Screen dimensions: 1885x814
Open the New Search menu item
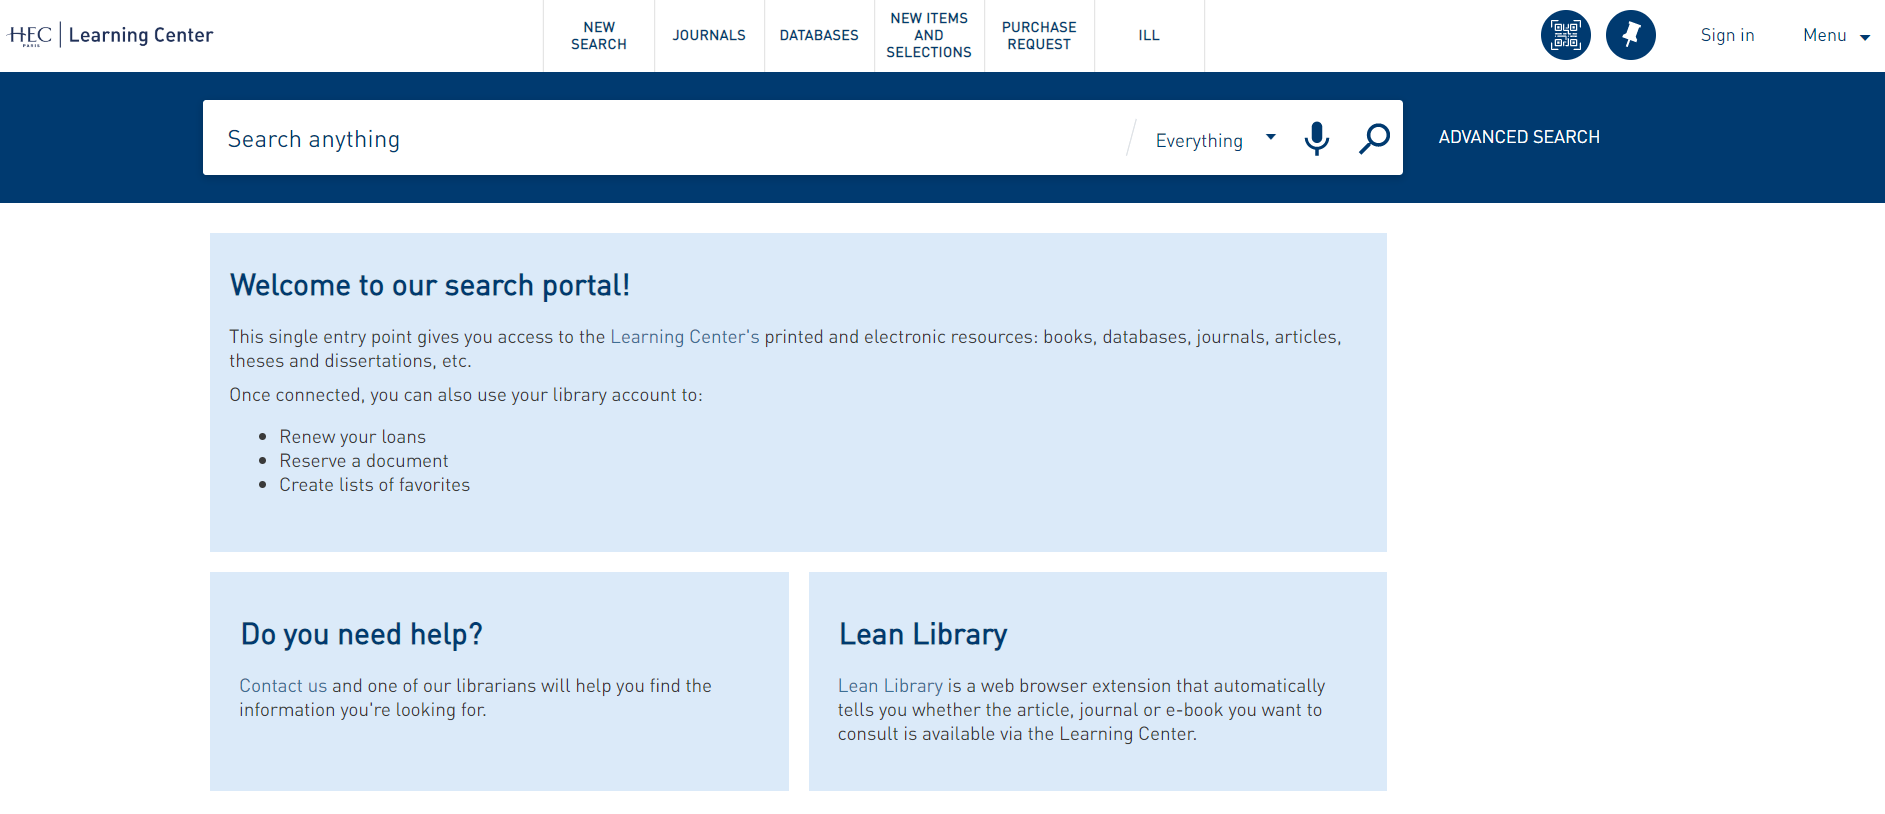(599, 36)
